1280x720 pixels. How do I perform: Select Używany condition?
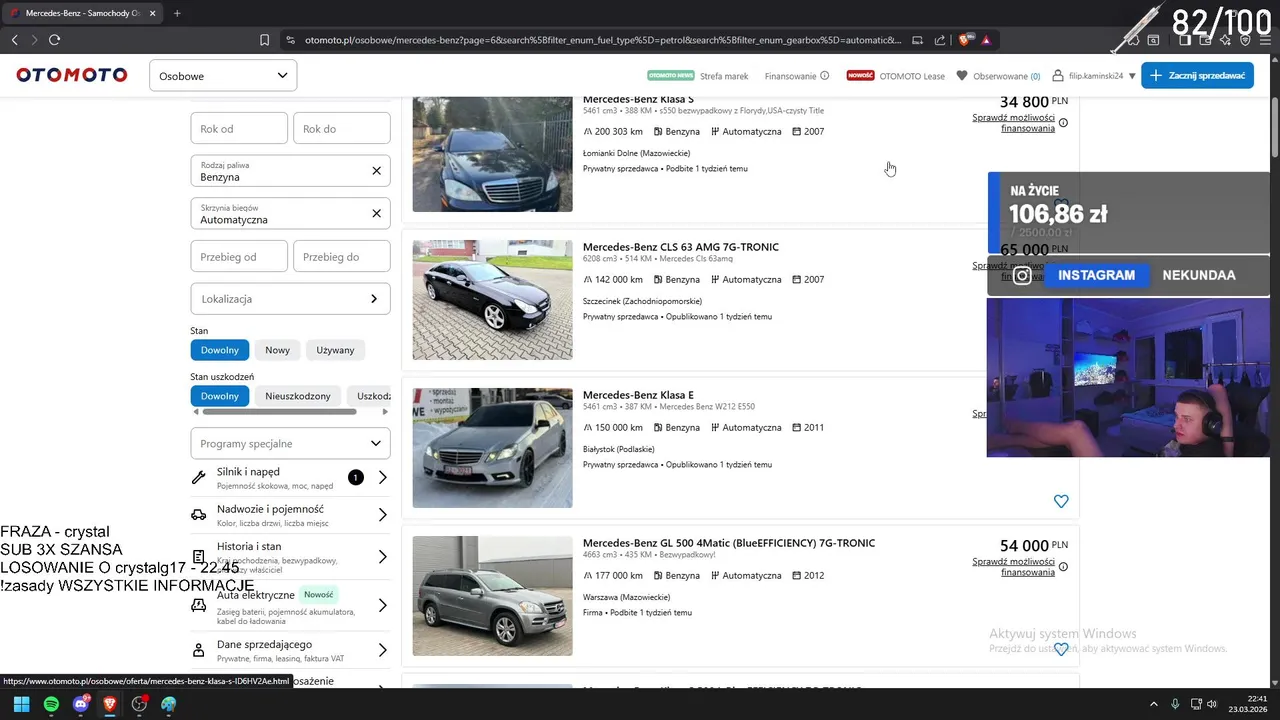click(335, 350)
